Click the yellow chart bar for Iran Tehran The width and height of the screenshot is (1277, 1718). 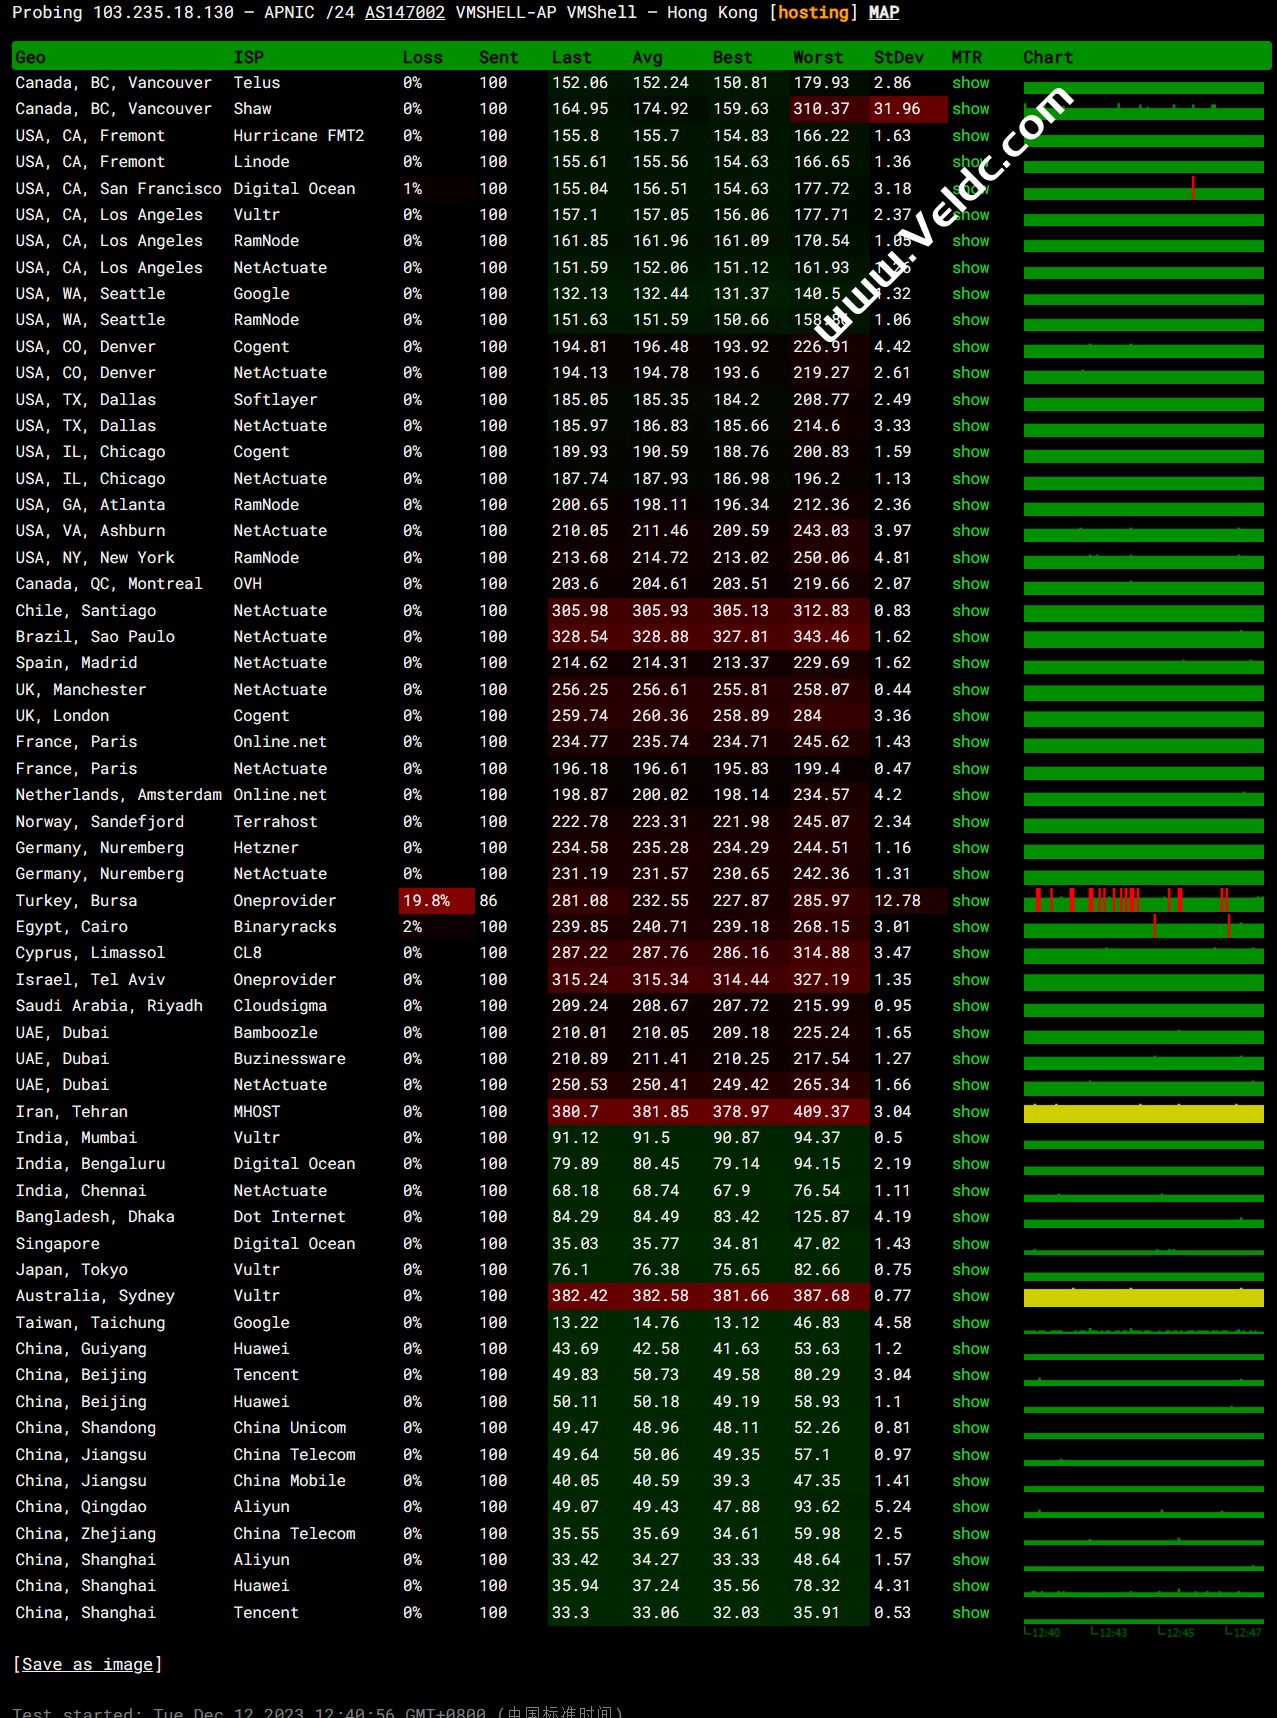(1143, 1113)
